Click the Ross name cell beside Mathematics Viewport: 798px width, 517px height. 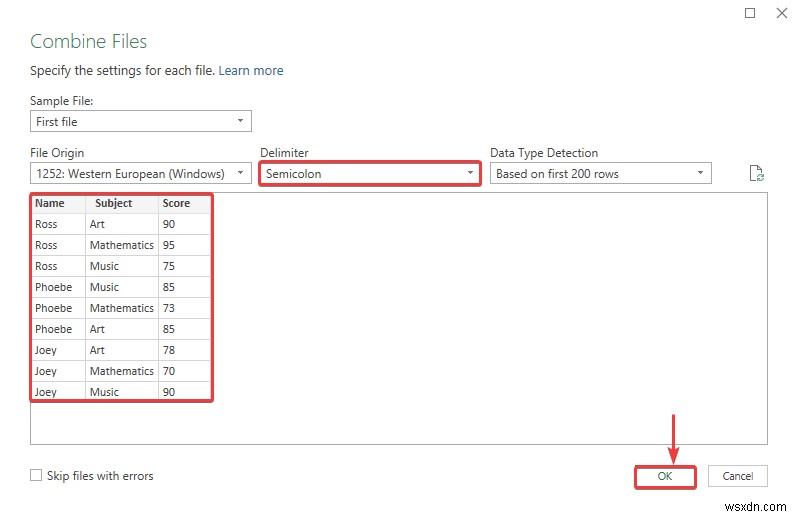(58, 245)
